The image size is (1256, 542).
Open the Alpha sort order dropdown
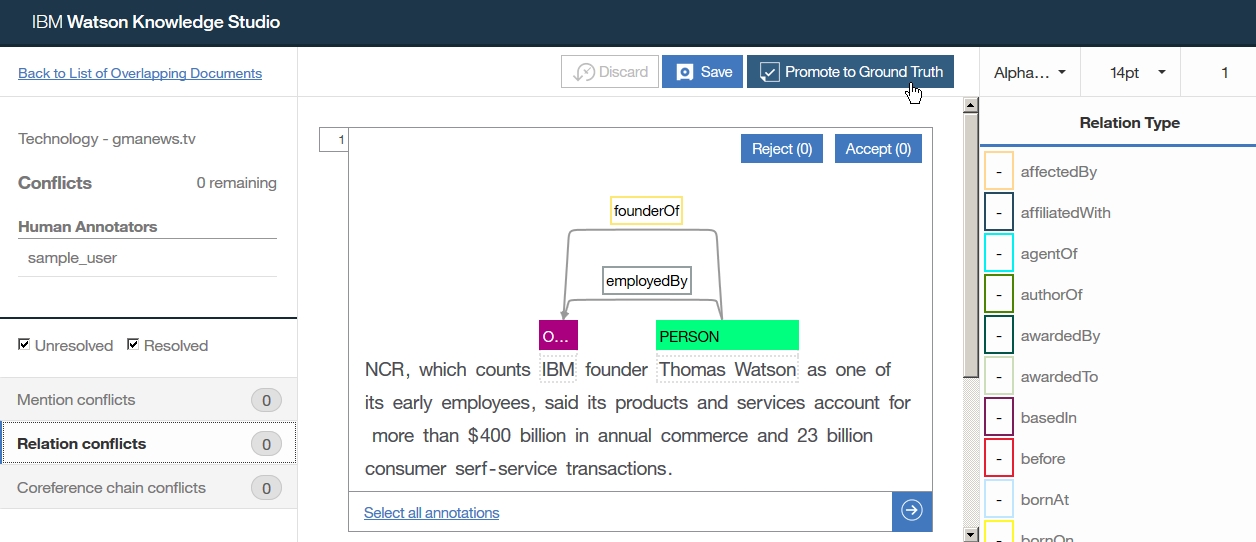pyautogui.click(x=1029, y=72)
